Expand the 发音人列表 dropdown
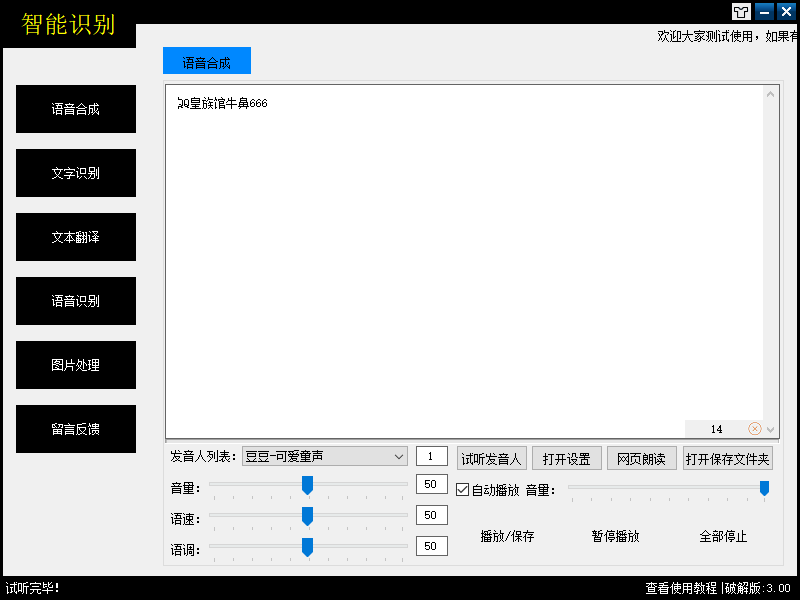Image resolution: width=800 pixels, height=600 pixels. click(x=324, y=456)
